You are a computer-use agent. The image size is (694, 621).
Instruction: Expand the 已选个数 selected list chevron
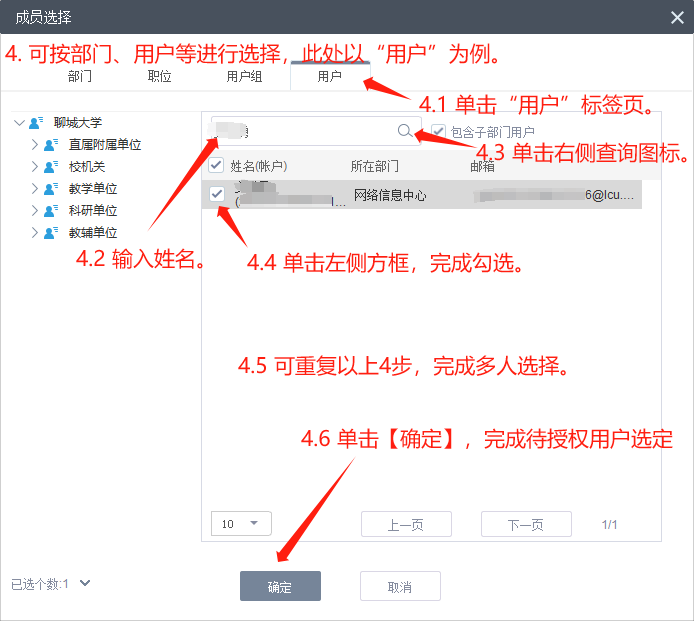point(85,583)
